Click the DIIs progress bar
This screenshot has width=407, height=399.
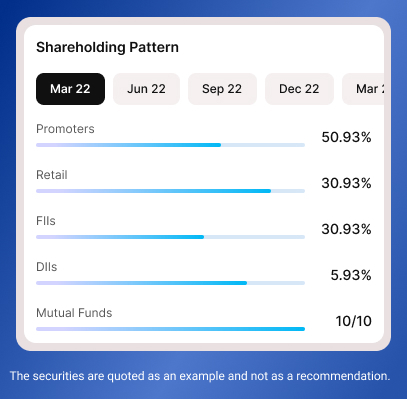click(170, 283)
